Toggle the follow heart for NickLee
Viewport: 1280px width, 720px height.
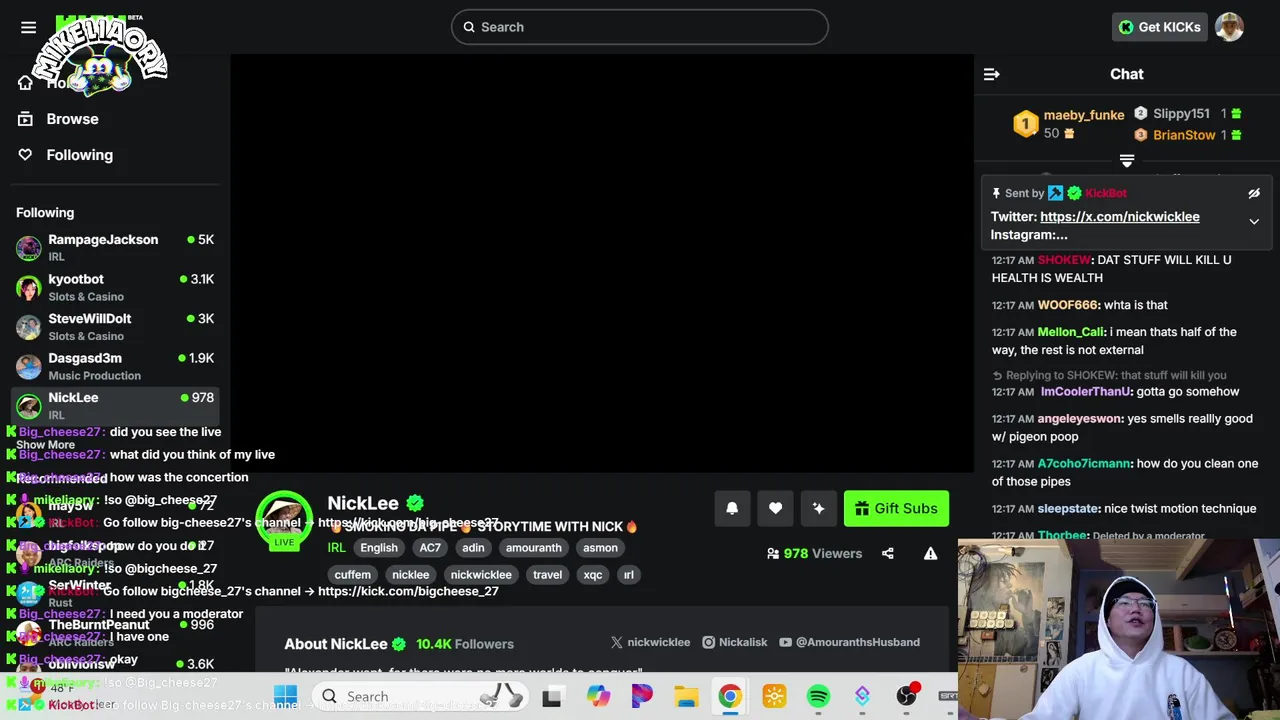click(x=775, y=508)
